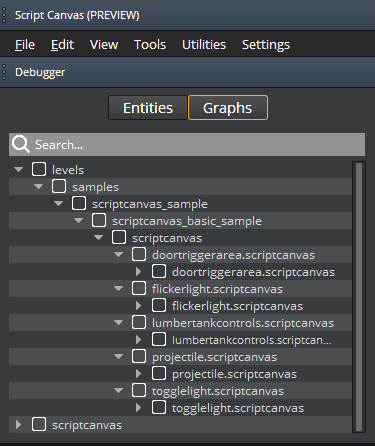The image size is (375, 446).
Task: Expand the bottom root scriptcanvas node
Action: (18, 424)
